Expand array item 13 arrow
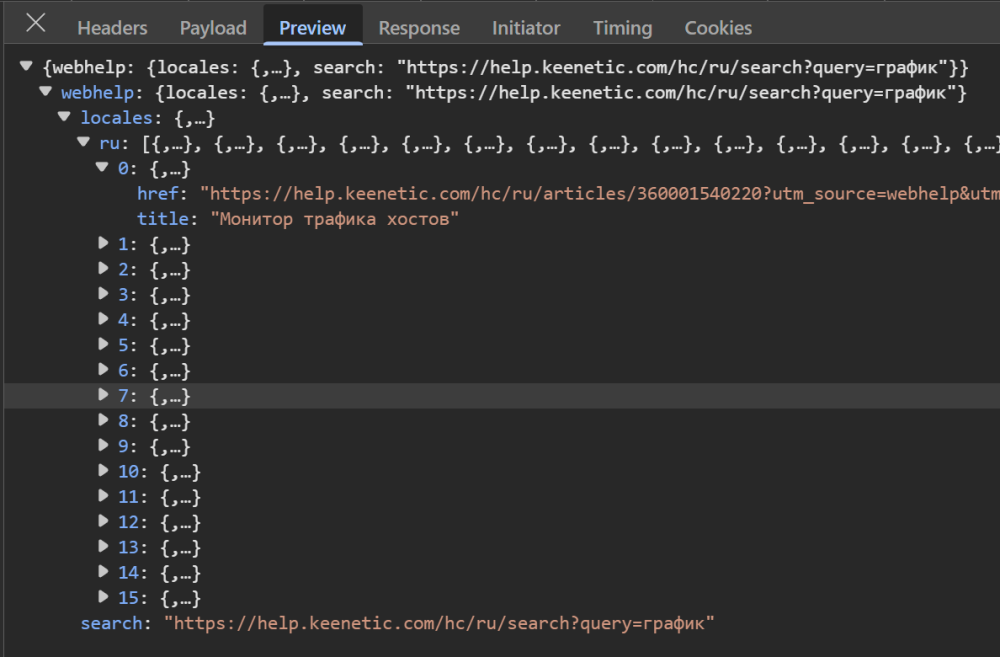The height and width of the screenshot is (657, 1000). coord(103,546)
